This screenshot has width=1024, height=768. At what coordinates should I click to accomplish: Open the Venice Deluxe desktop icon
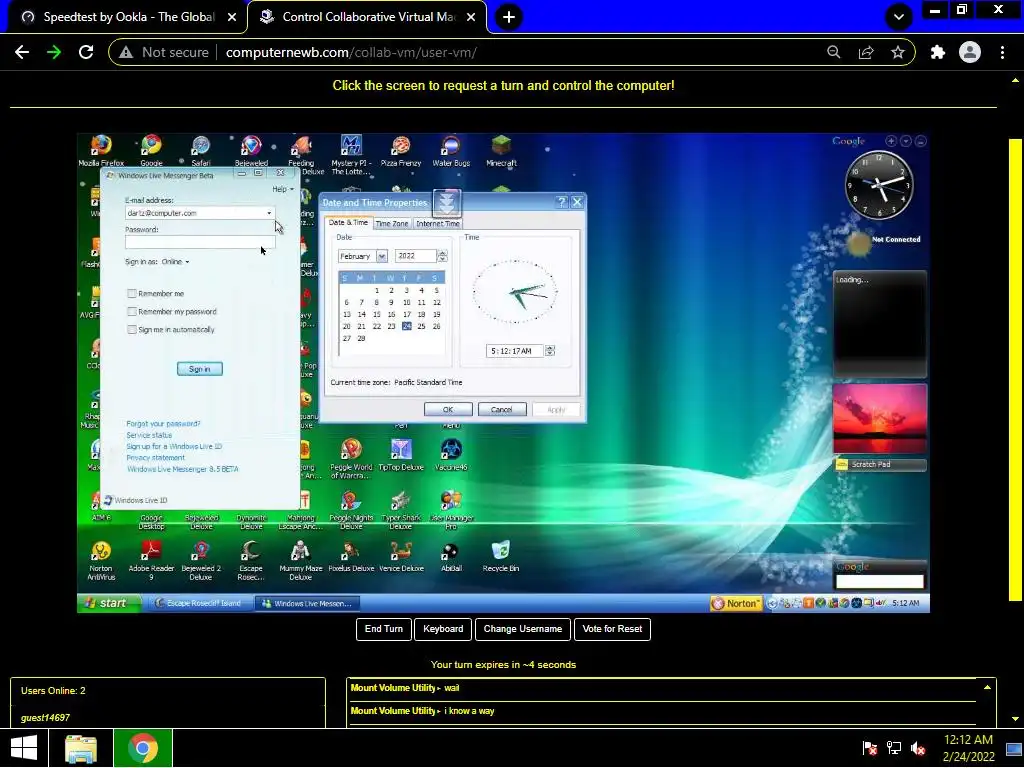(x=401, y=556)
